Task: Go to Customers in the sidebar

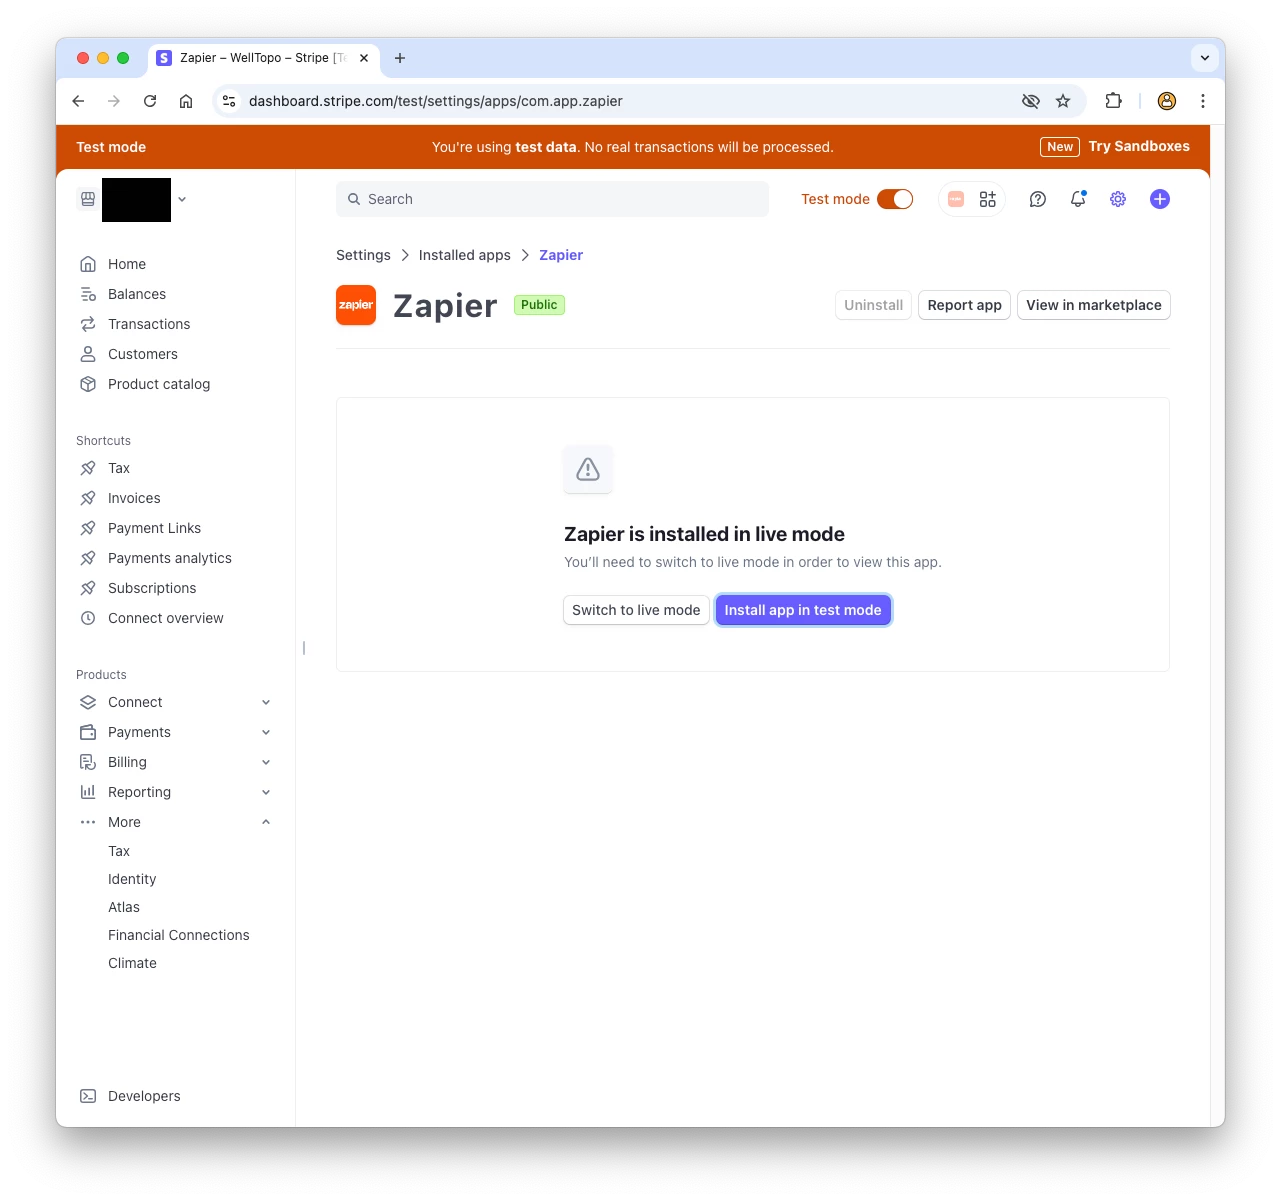Action: tap(142, 354)
